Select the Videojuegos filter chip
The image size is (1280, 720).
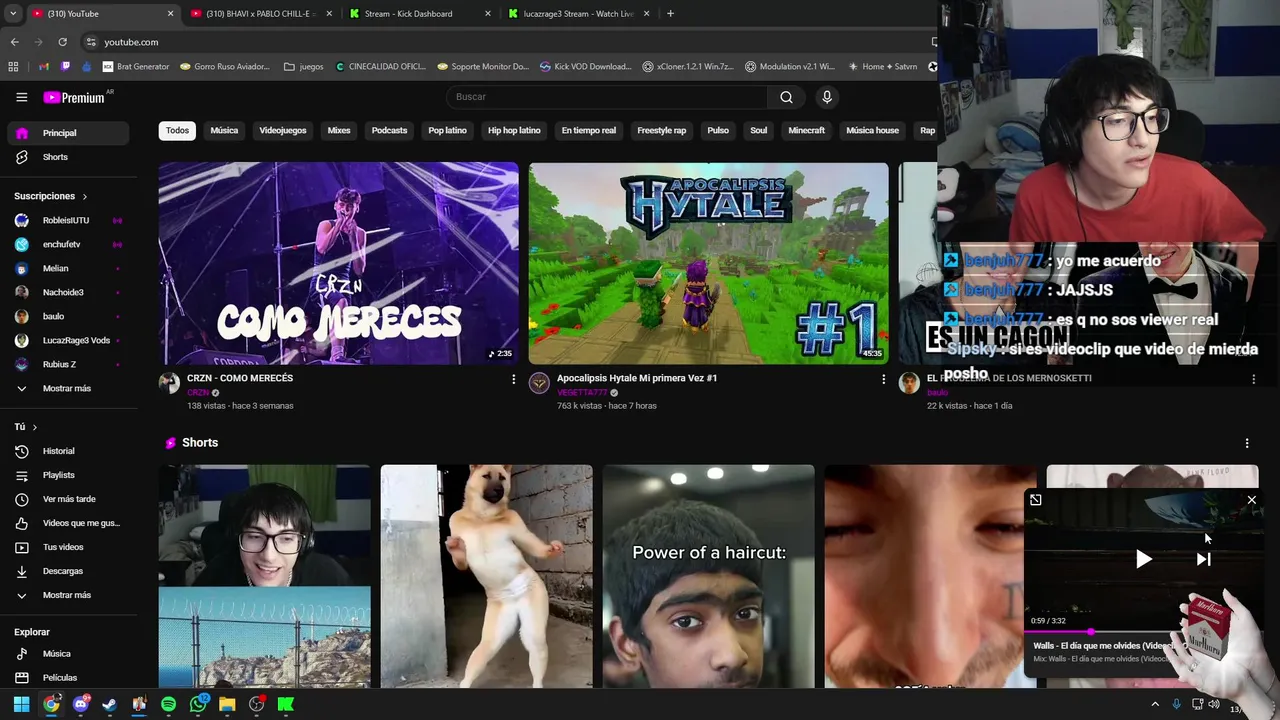coord(283,131)
